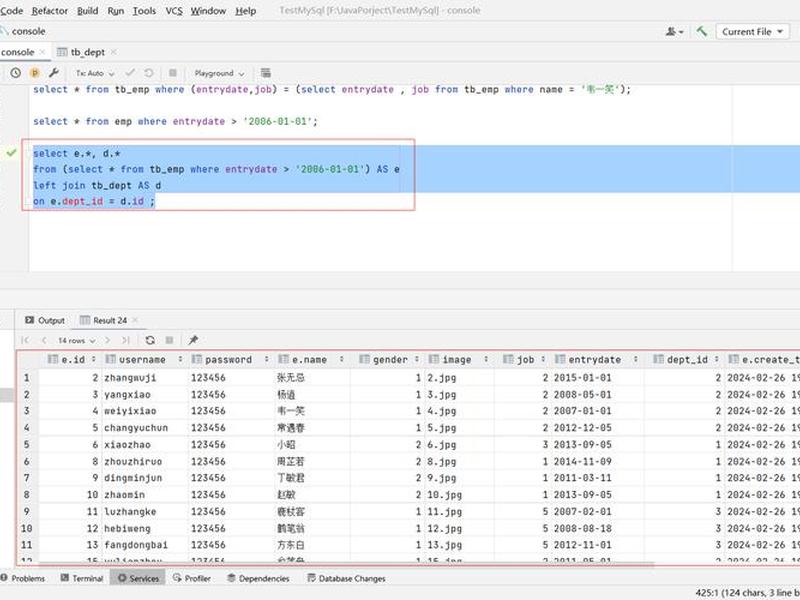
Task: Open the Terminal tool window
Action: (x=82, y=578)
